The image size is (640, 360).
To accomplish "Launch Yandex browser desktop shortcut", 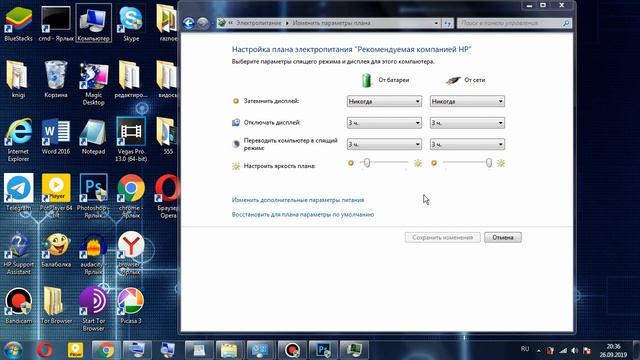I will 131,252.
